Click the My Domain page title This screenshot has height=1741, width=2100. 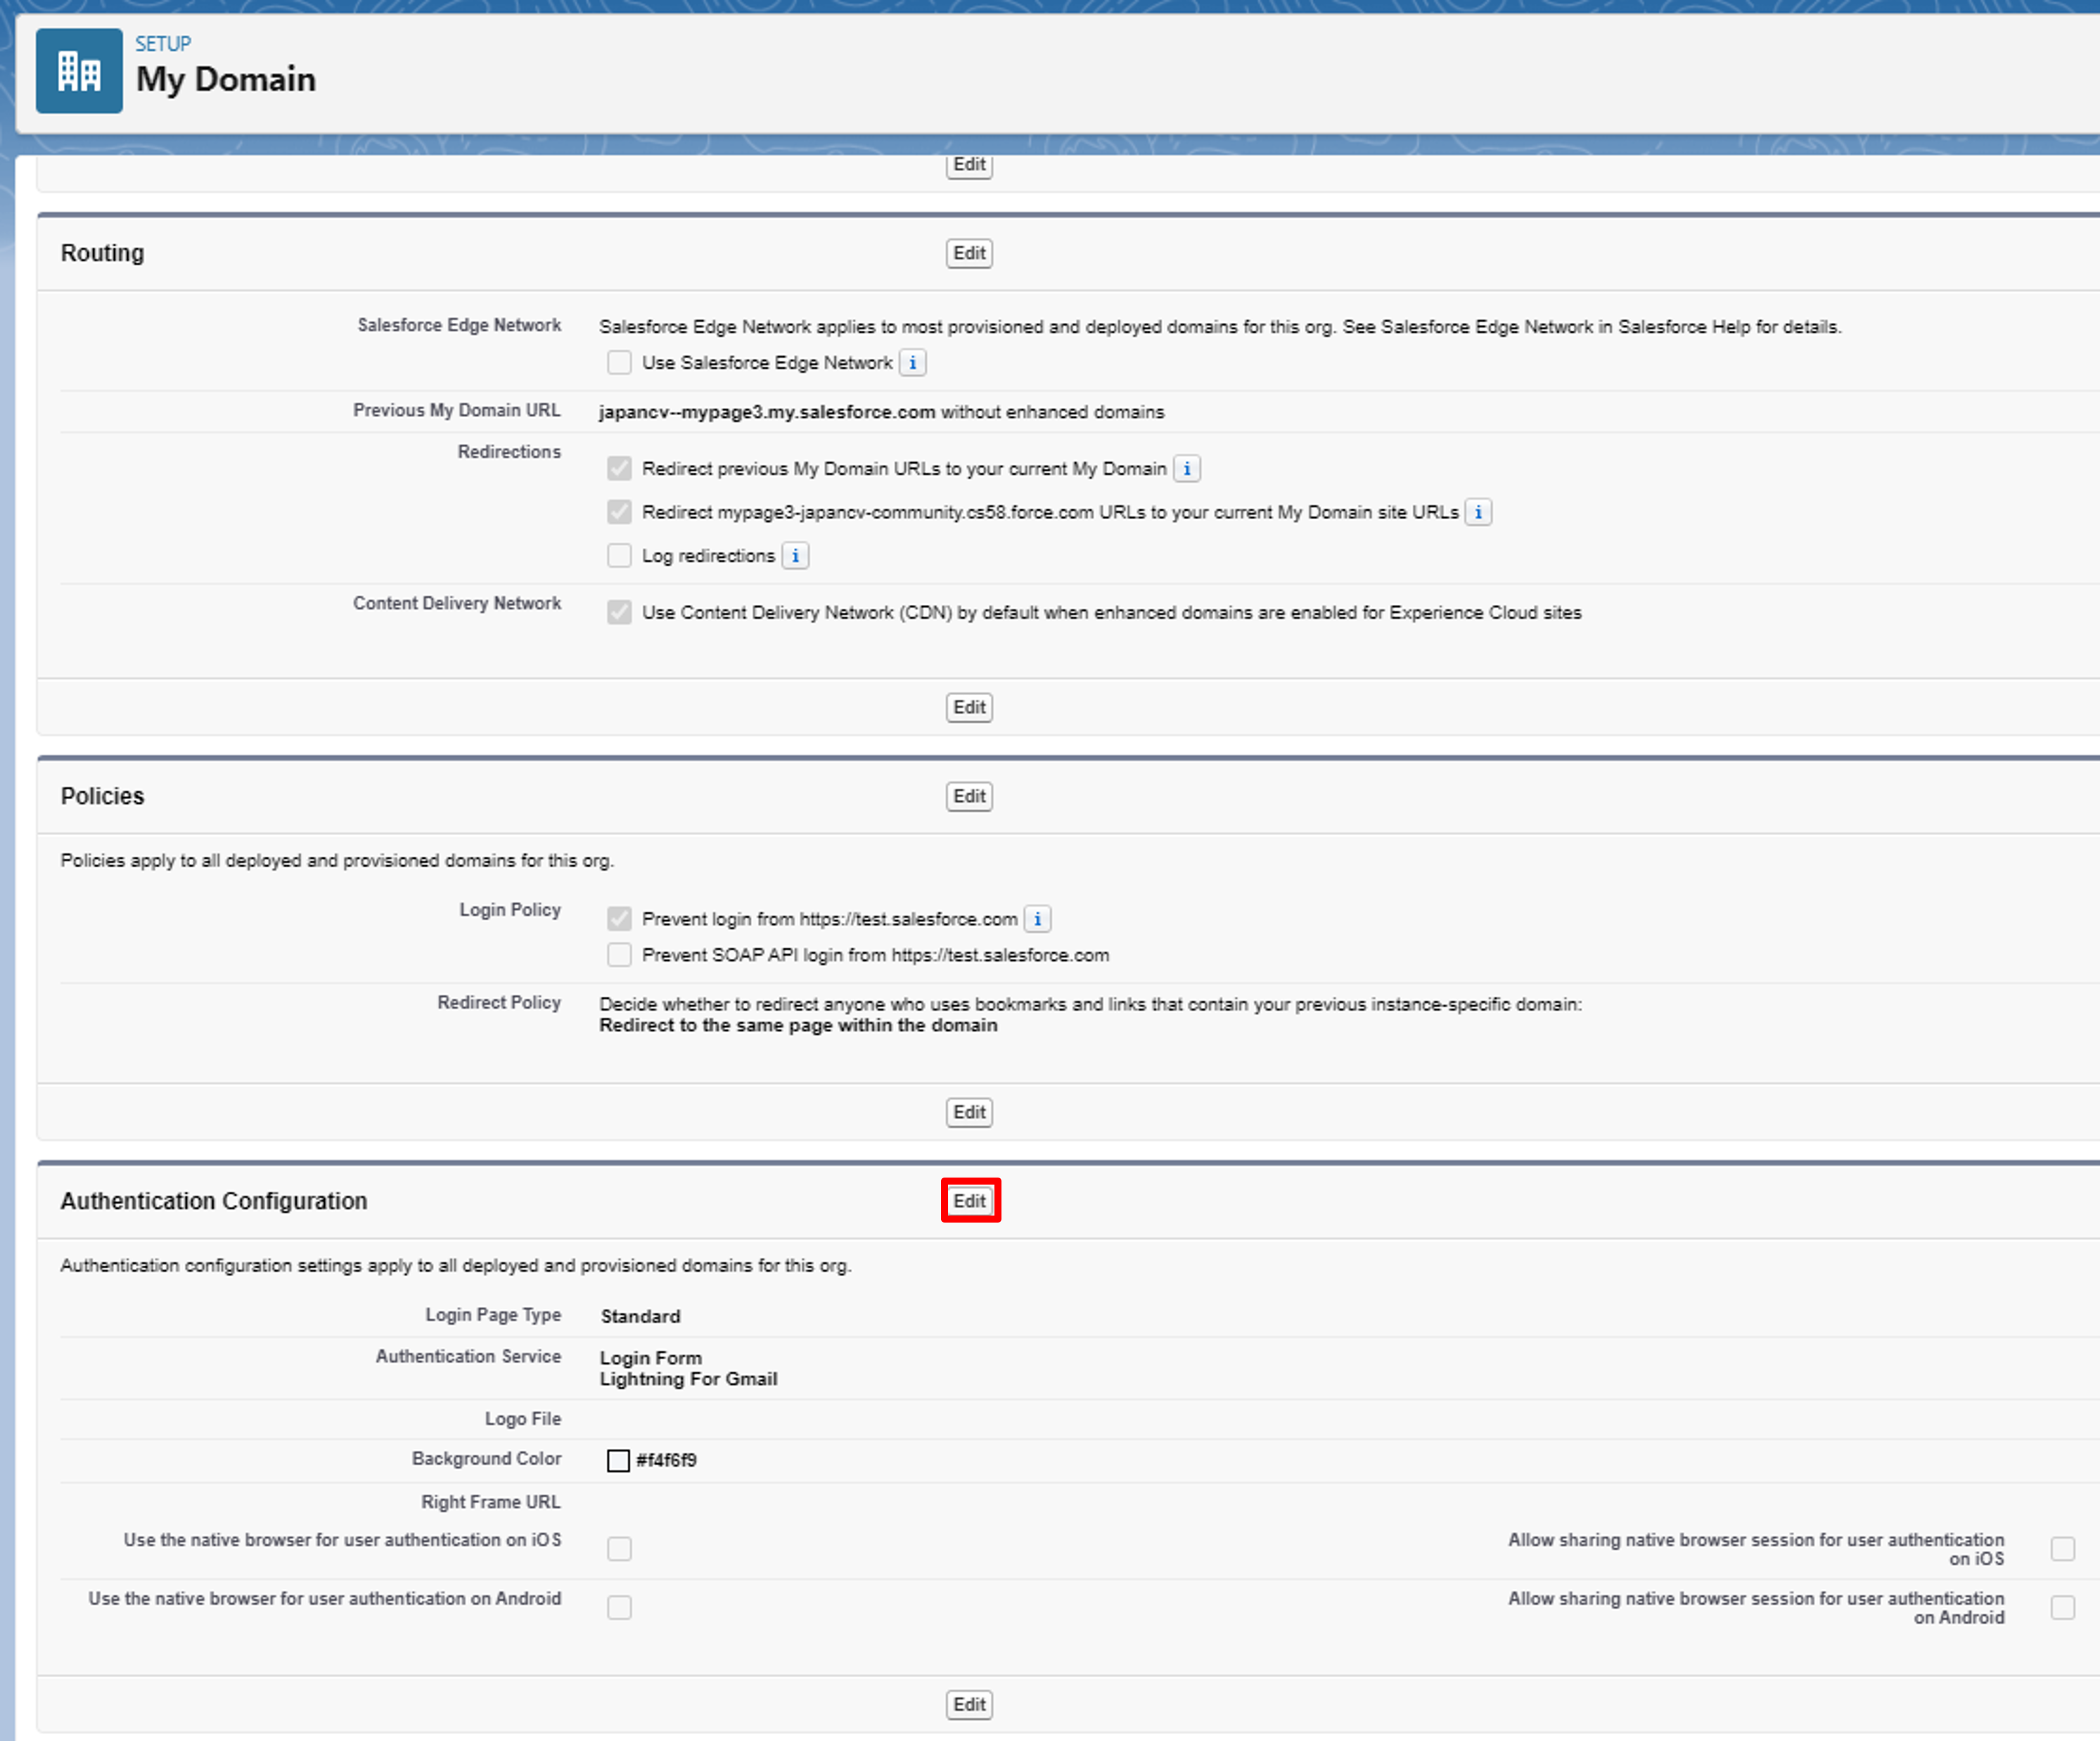coord(226,79)
